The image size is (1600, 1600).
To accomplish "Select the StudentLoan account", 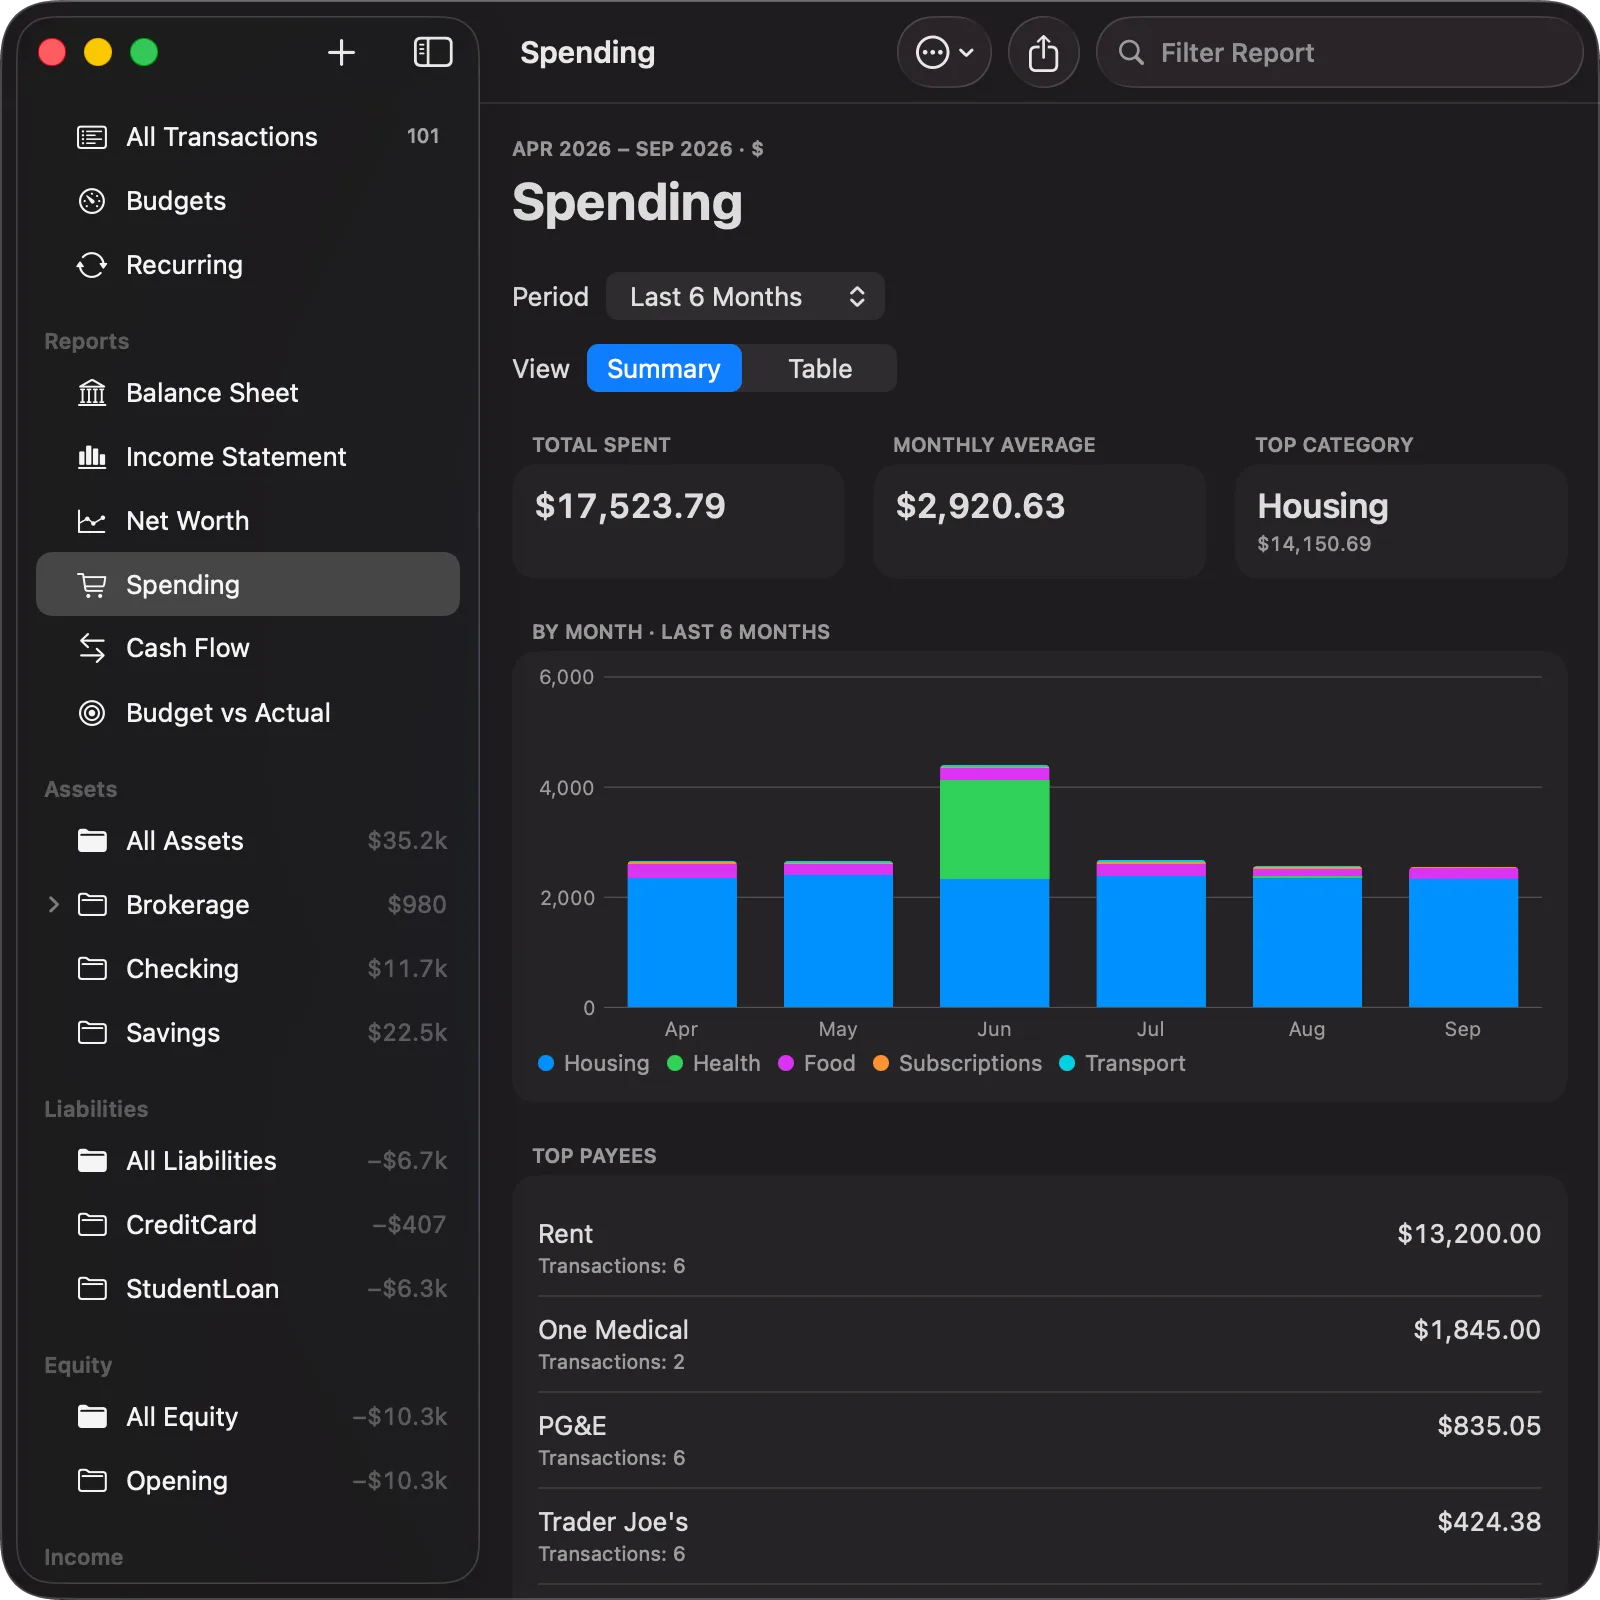I will pyautogui.click(x=248, y=1289).
